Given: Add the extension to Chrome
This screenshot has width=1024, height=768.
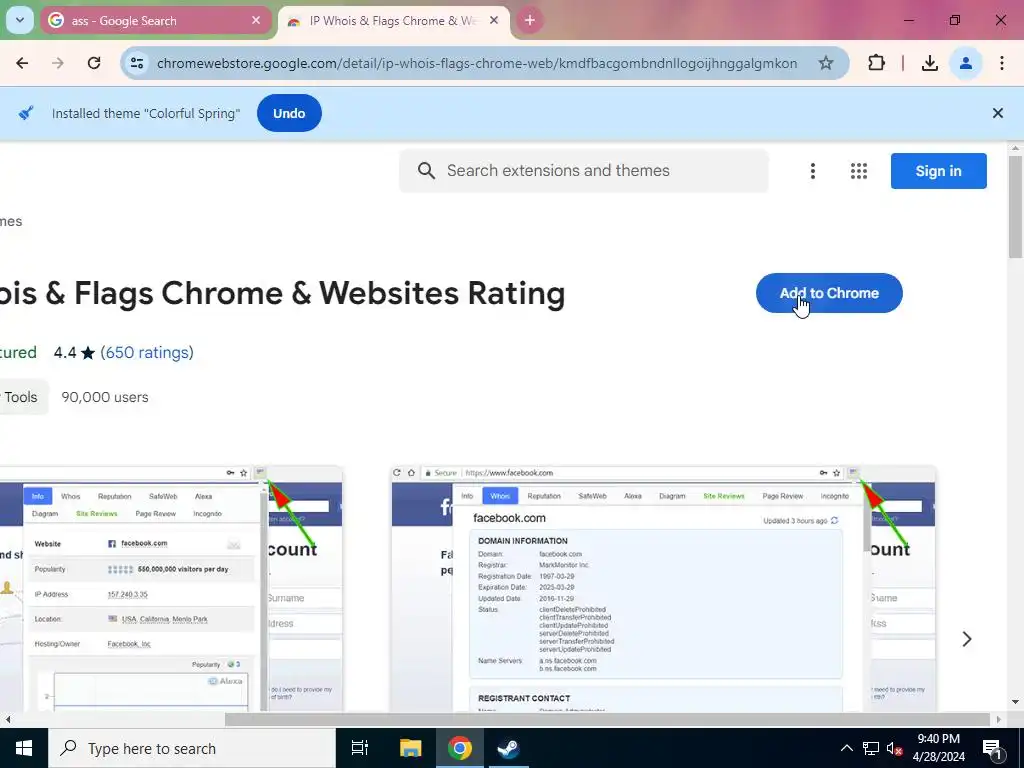Looking at the screenshot, I should tap(829, 293).
